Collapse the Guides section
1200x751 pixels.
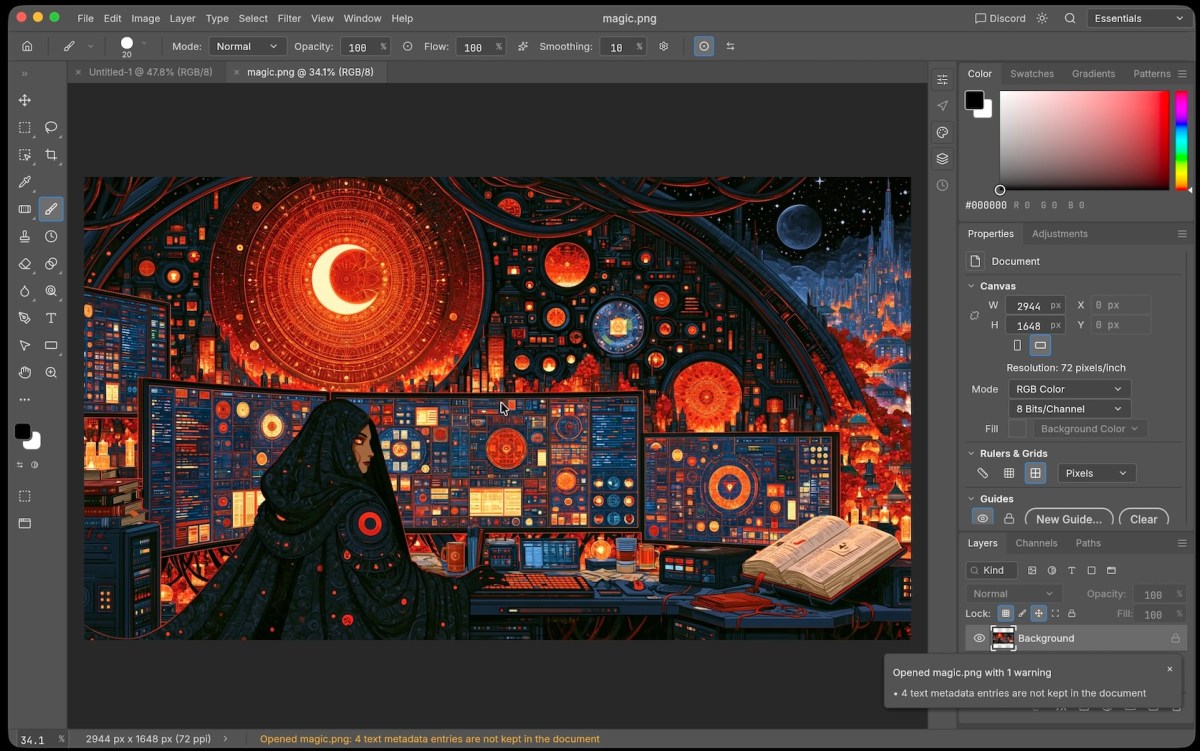(x=971, y=499)
